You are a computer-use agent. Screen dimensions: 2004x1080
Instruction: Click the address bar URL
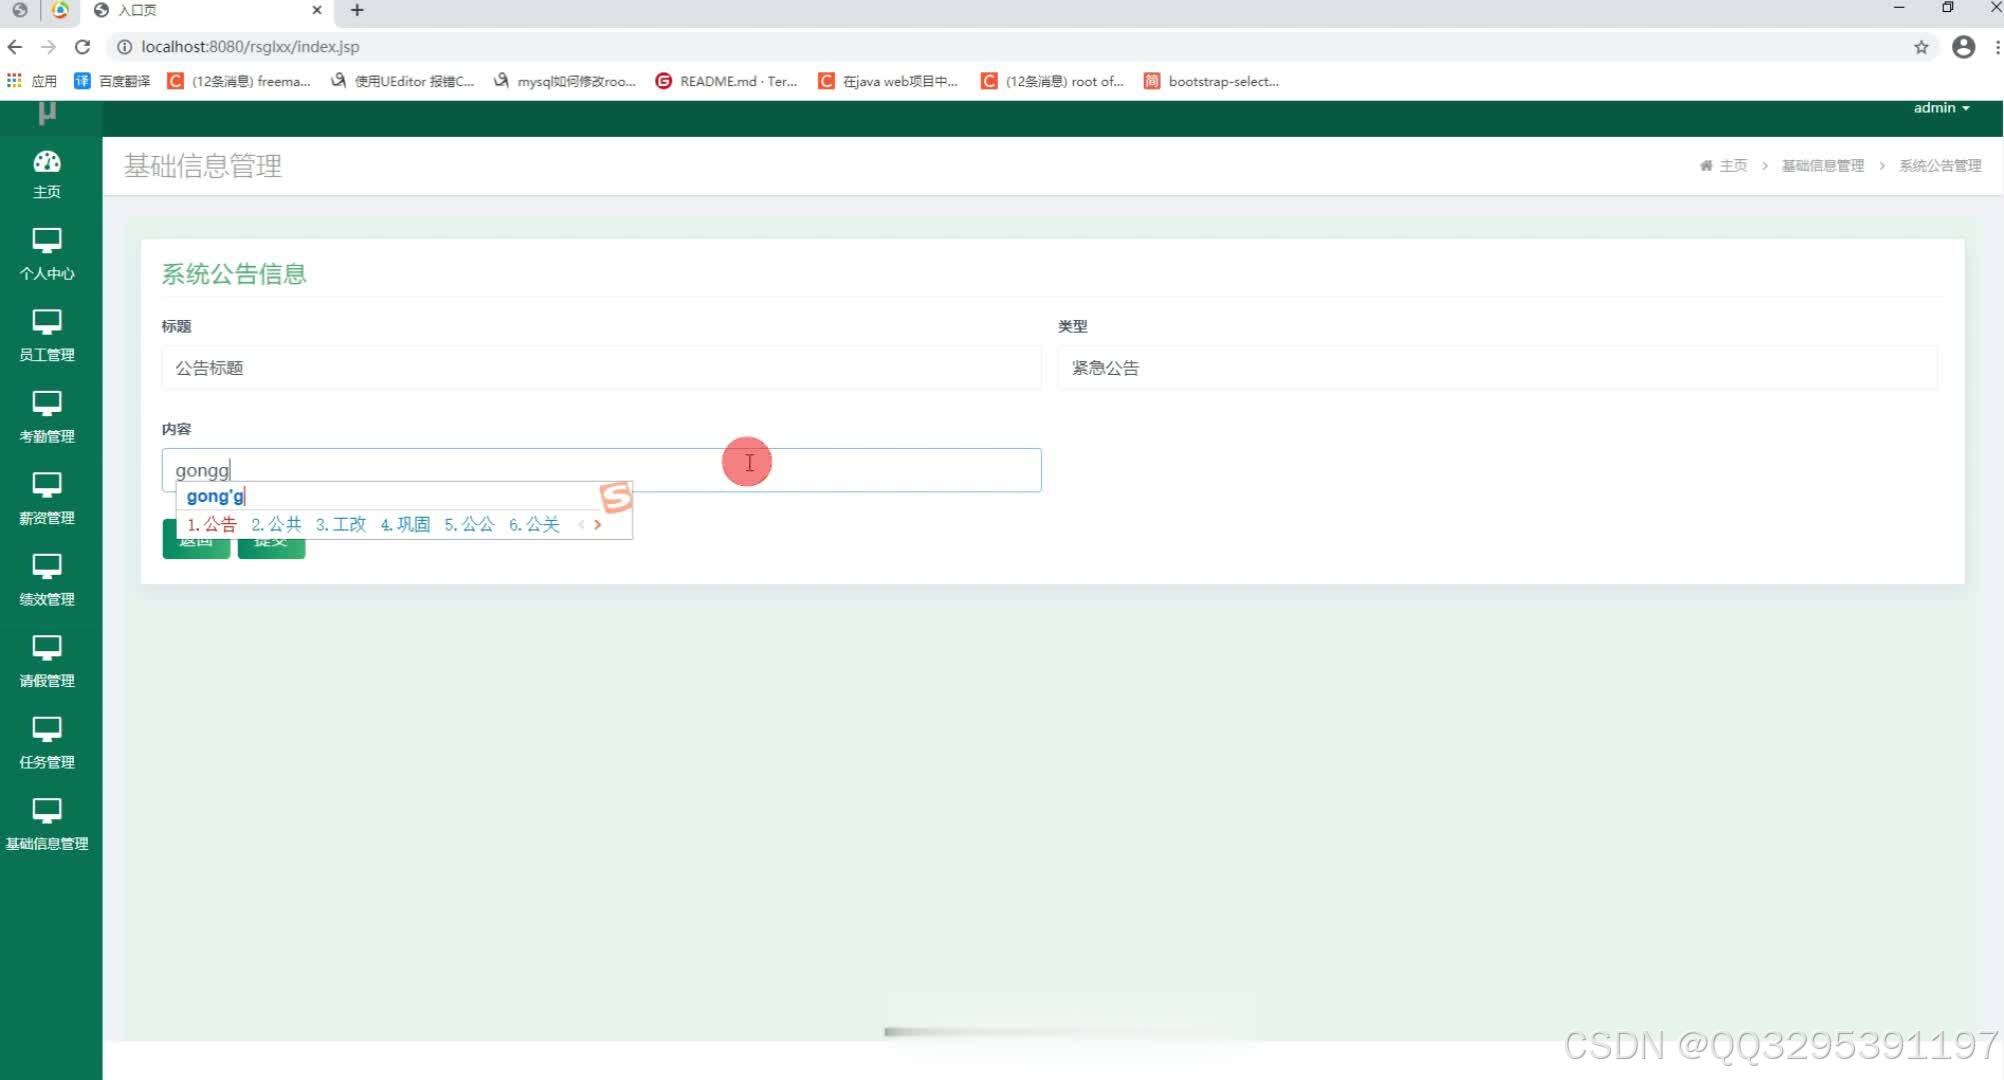click(x=250, y=47)
